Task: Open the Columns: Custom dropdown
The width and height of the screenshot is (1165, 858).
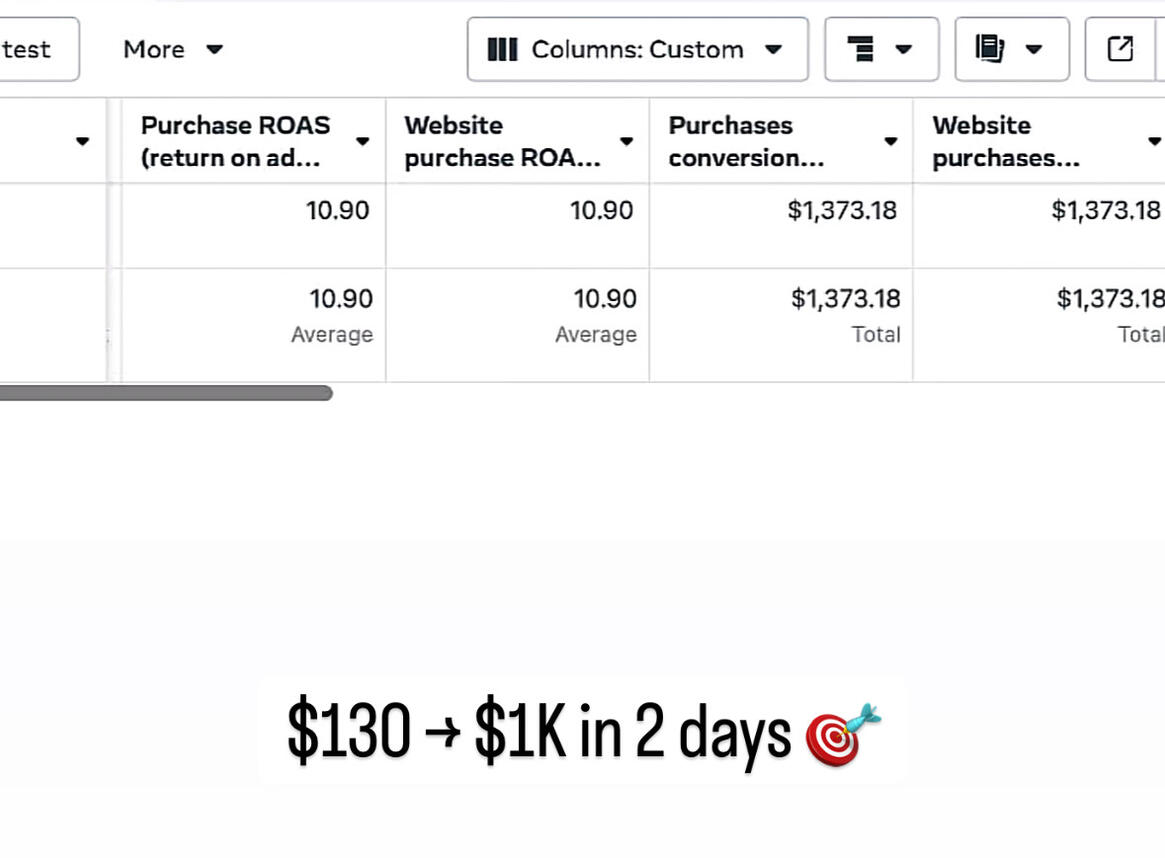Action: tap(637, 49)
